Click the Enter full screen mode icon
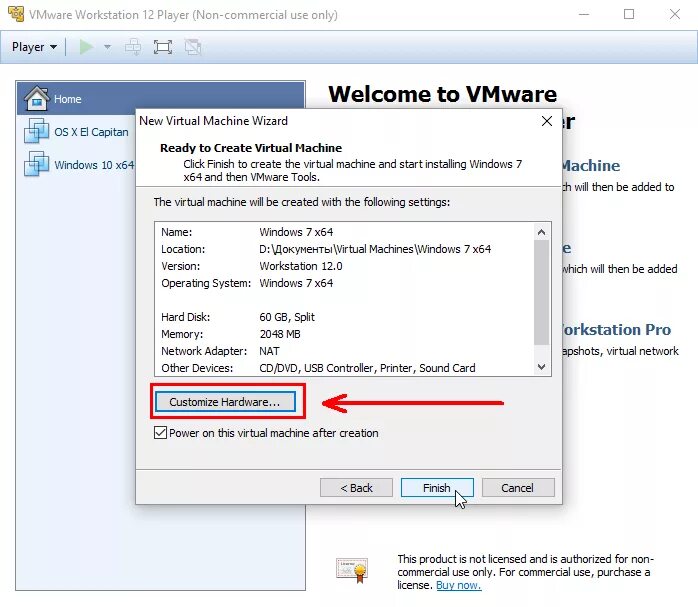Screen dimensions: 698x607 (x=162, y=47)
